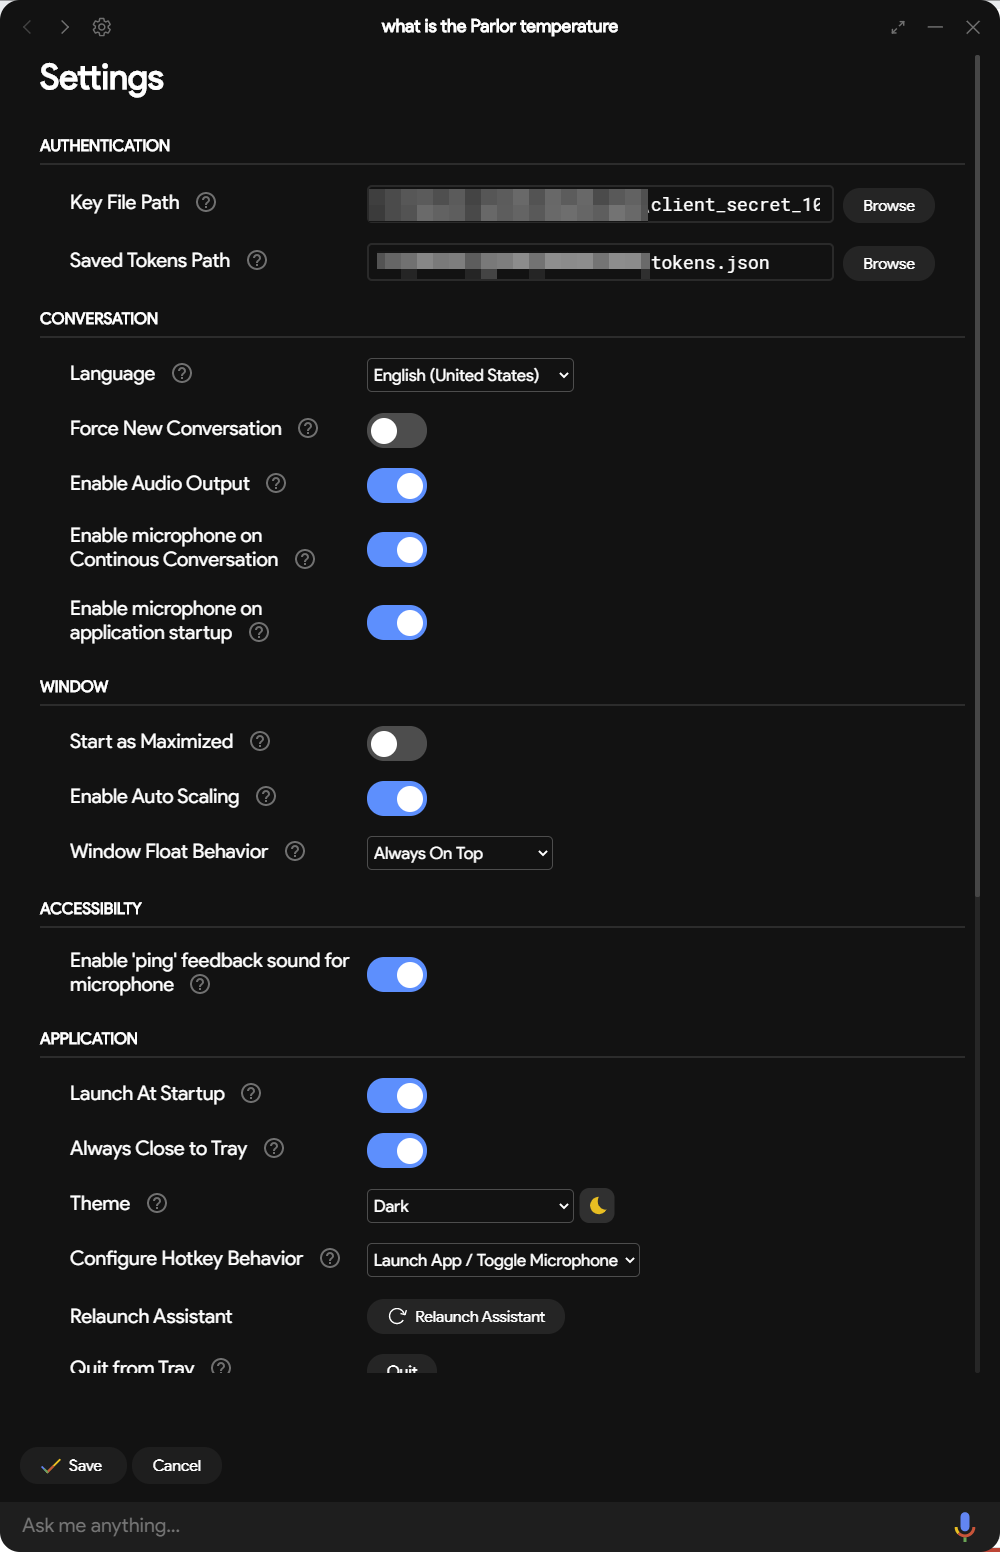The image size is (1000, 1552).
Task: Turn on Start as Maximized
Action: [397, 743]
